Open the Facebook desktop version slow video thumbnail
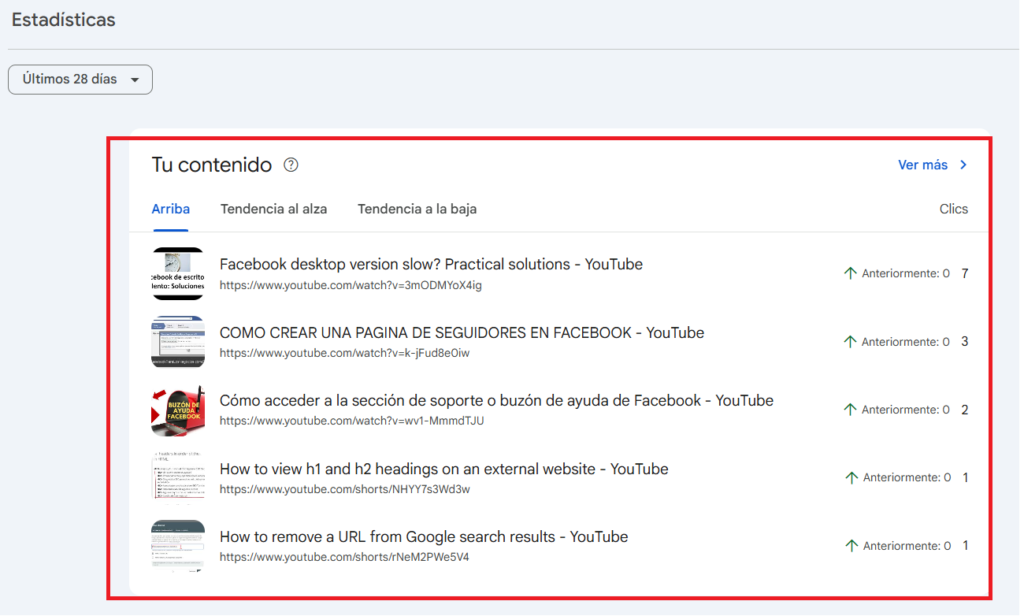 tap(178, 274)
